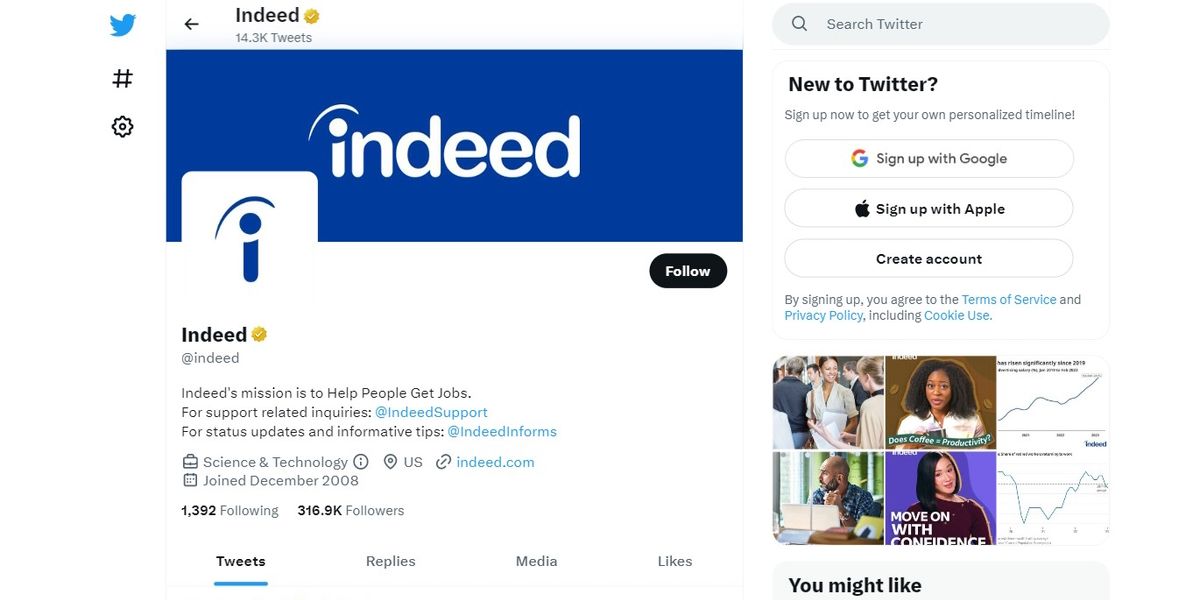Open the Does Coffee = Productivity thumbnail
This screenshot has width=1200, height=600.
(x=940, y=402)
